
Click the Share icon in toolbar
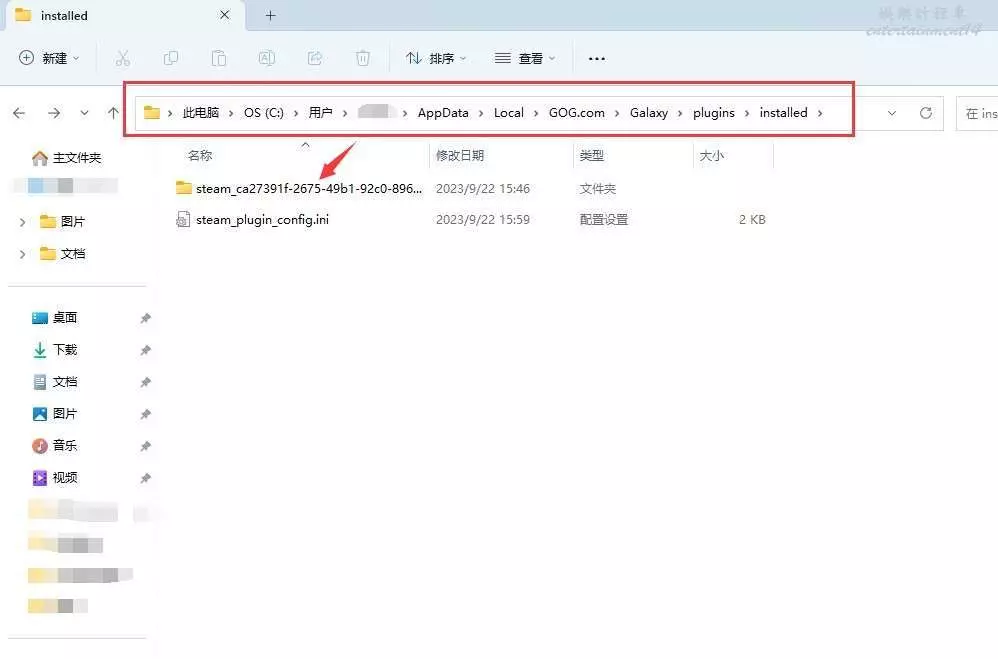point(315,58)
